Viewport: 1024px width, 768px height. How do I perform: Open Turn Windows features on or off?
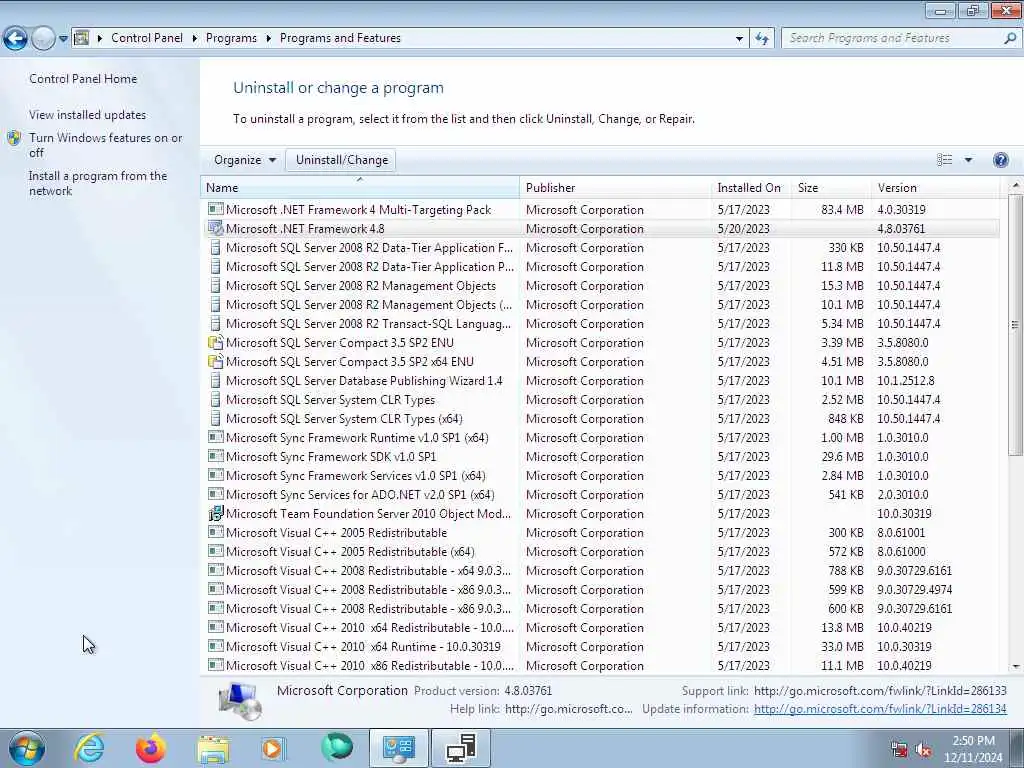click(105, 145)
